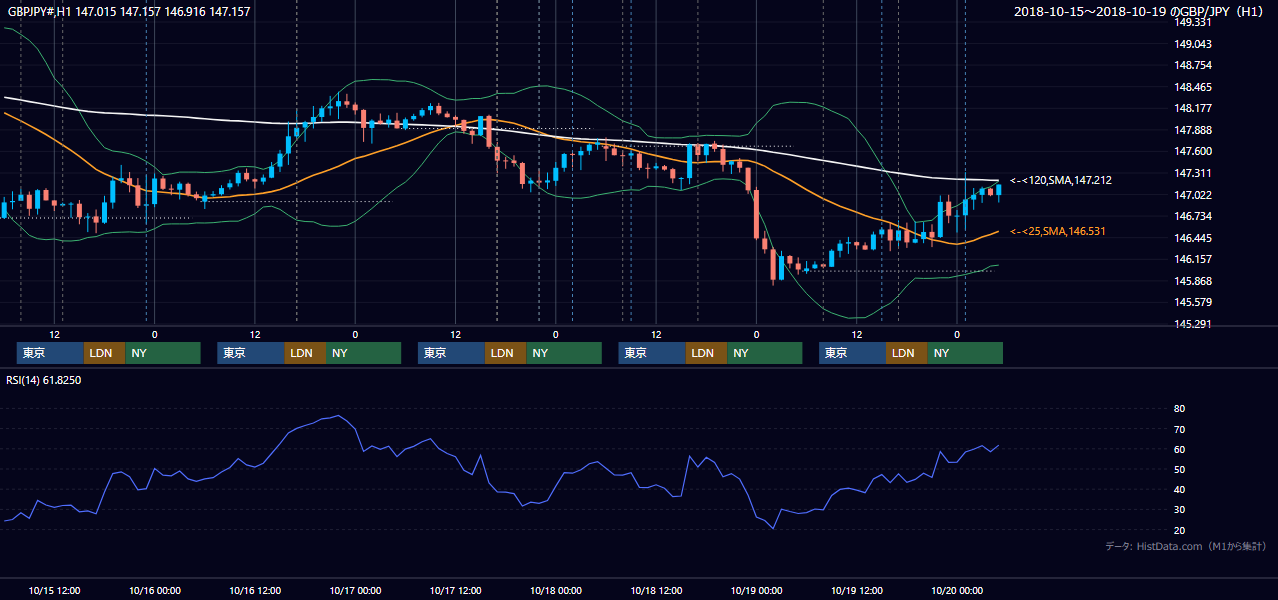
Task: Click the 10/17 00:00 time axis label
Action: pyautogui.click(x=355, y=590)
